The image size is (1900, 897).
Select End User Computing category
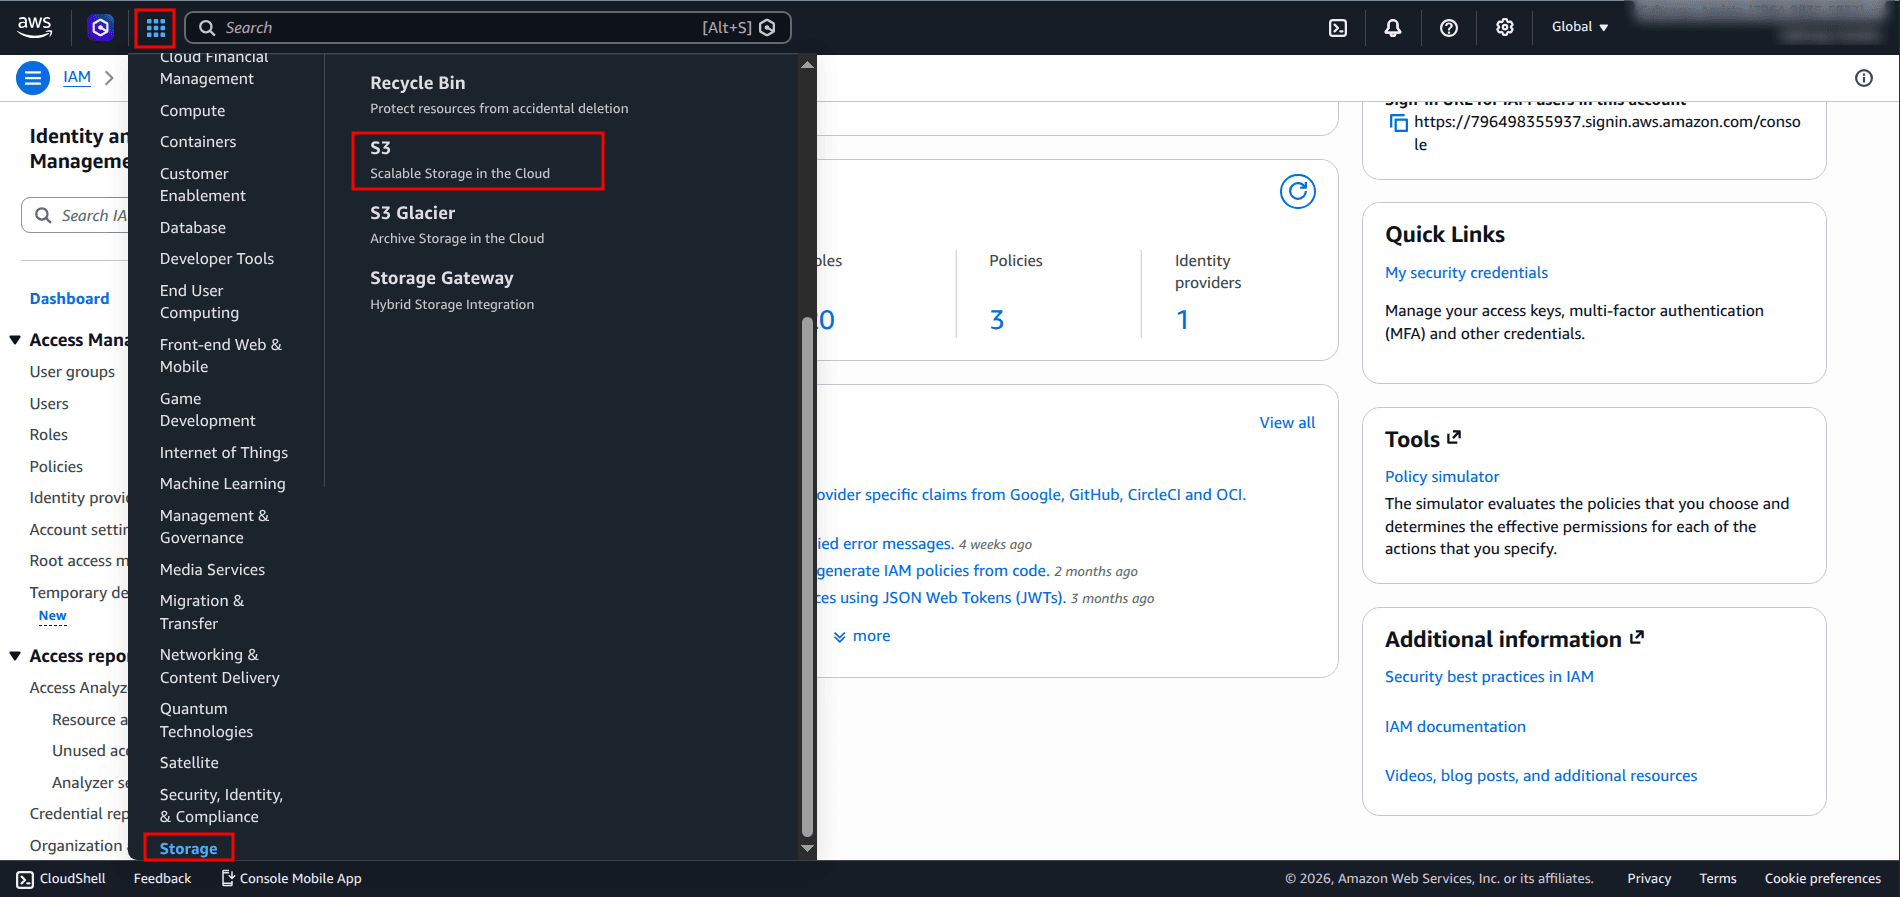point(199,302)
